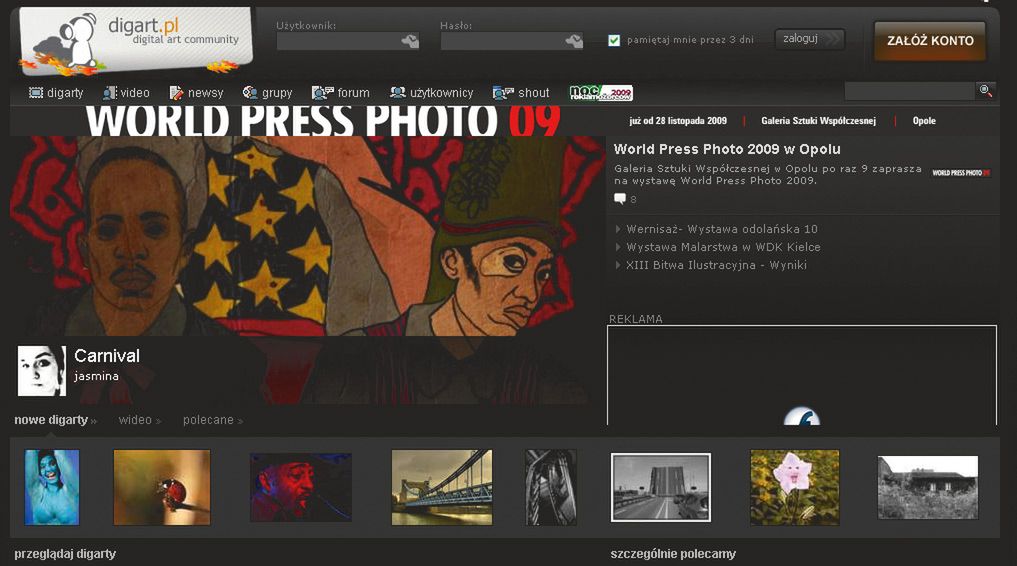
Task: Focus the Użytkownik input field
Action: coord(348,41)
